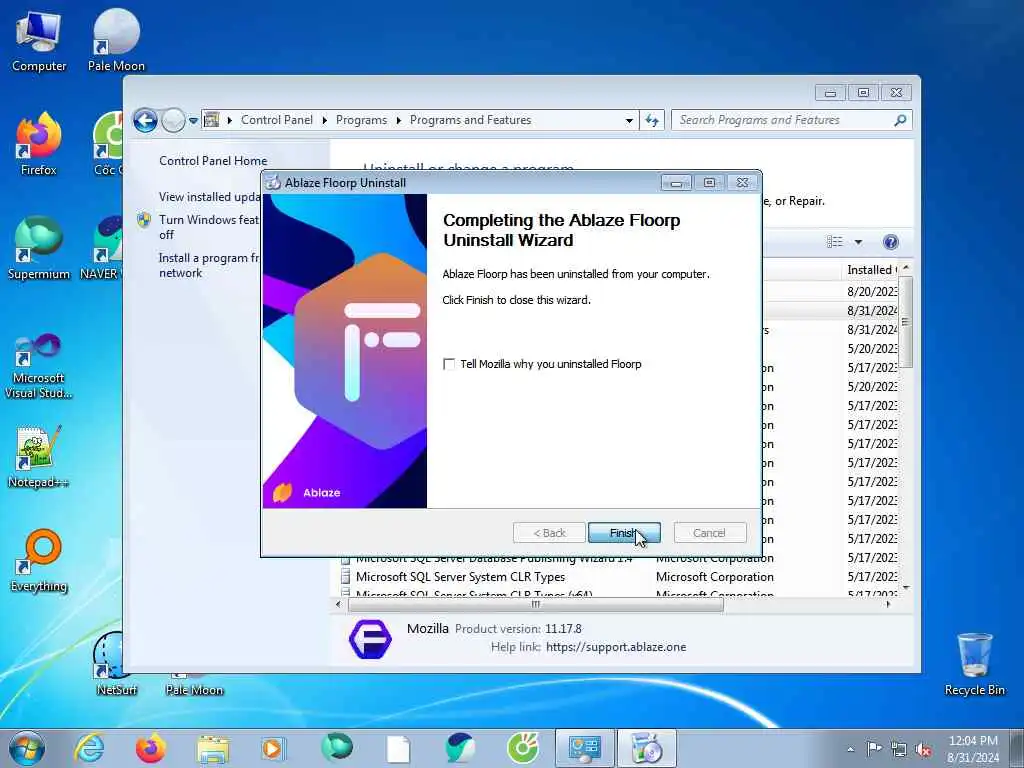The height and width of the screenshot is (768, 1024).
Task: Open the network tray icon
Action: [899, 749]
